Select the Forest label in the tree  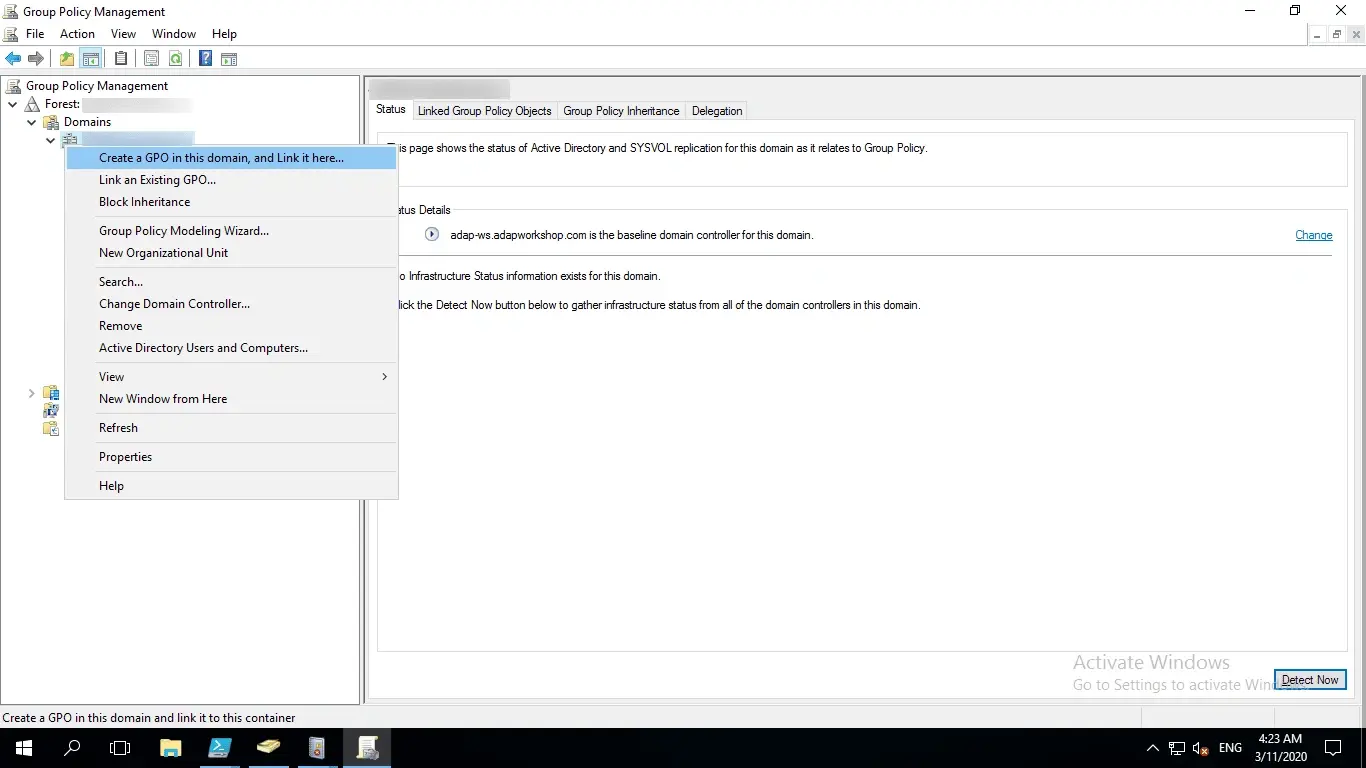[x=62, y=104]
